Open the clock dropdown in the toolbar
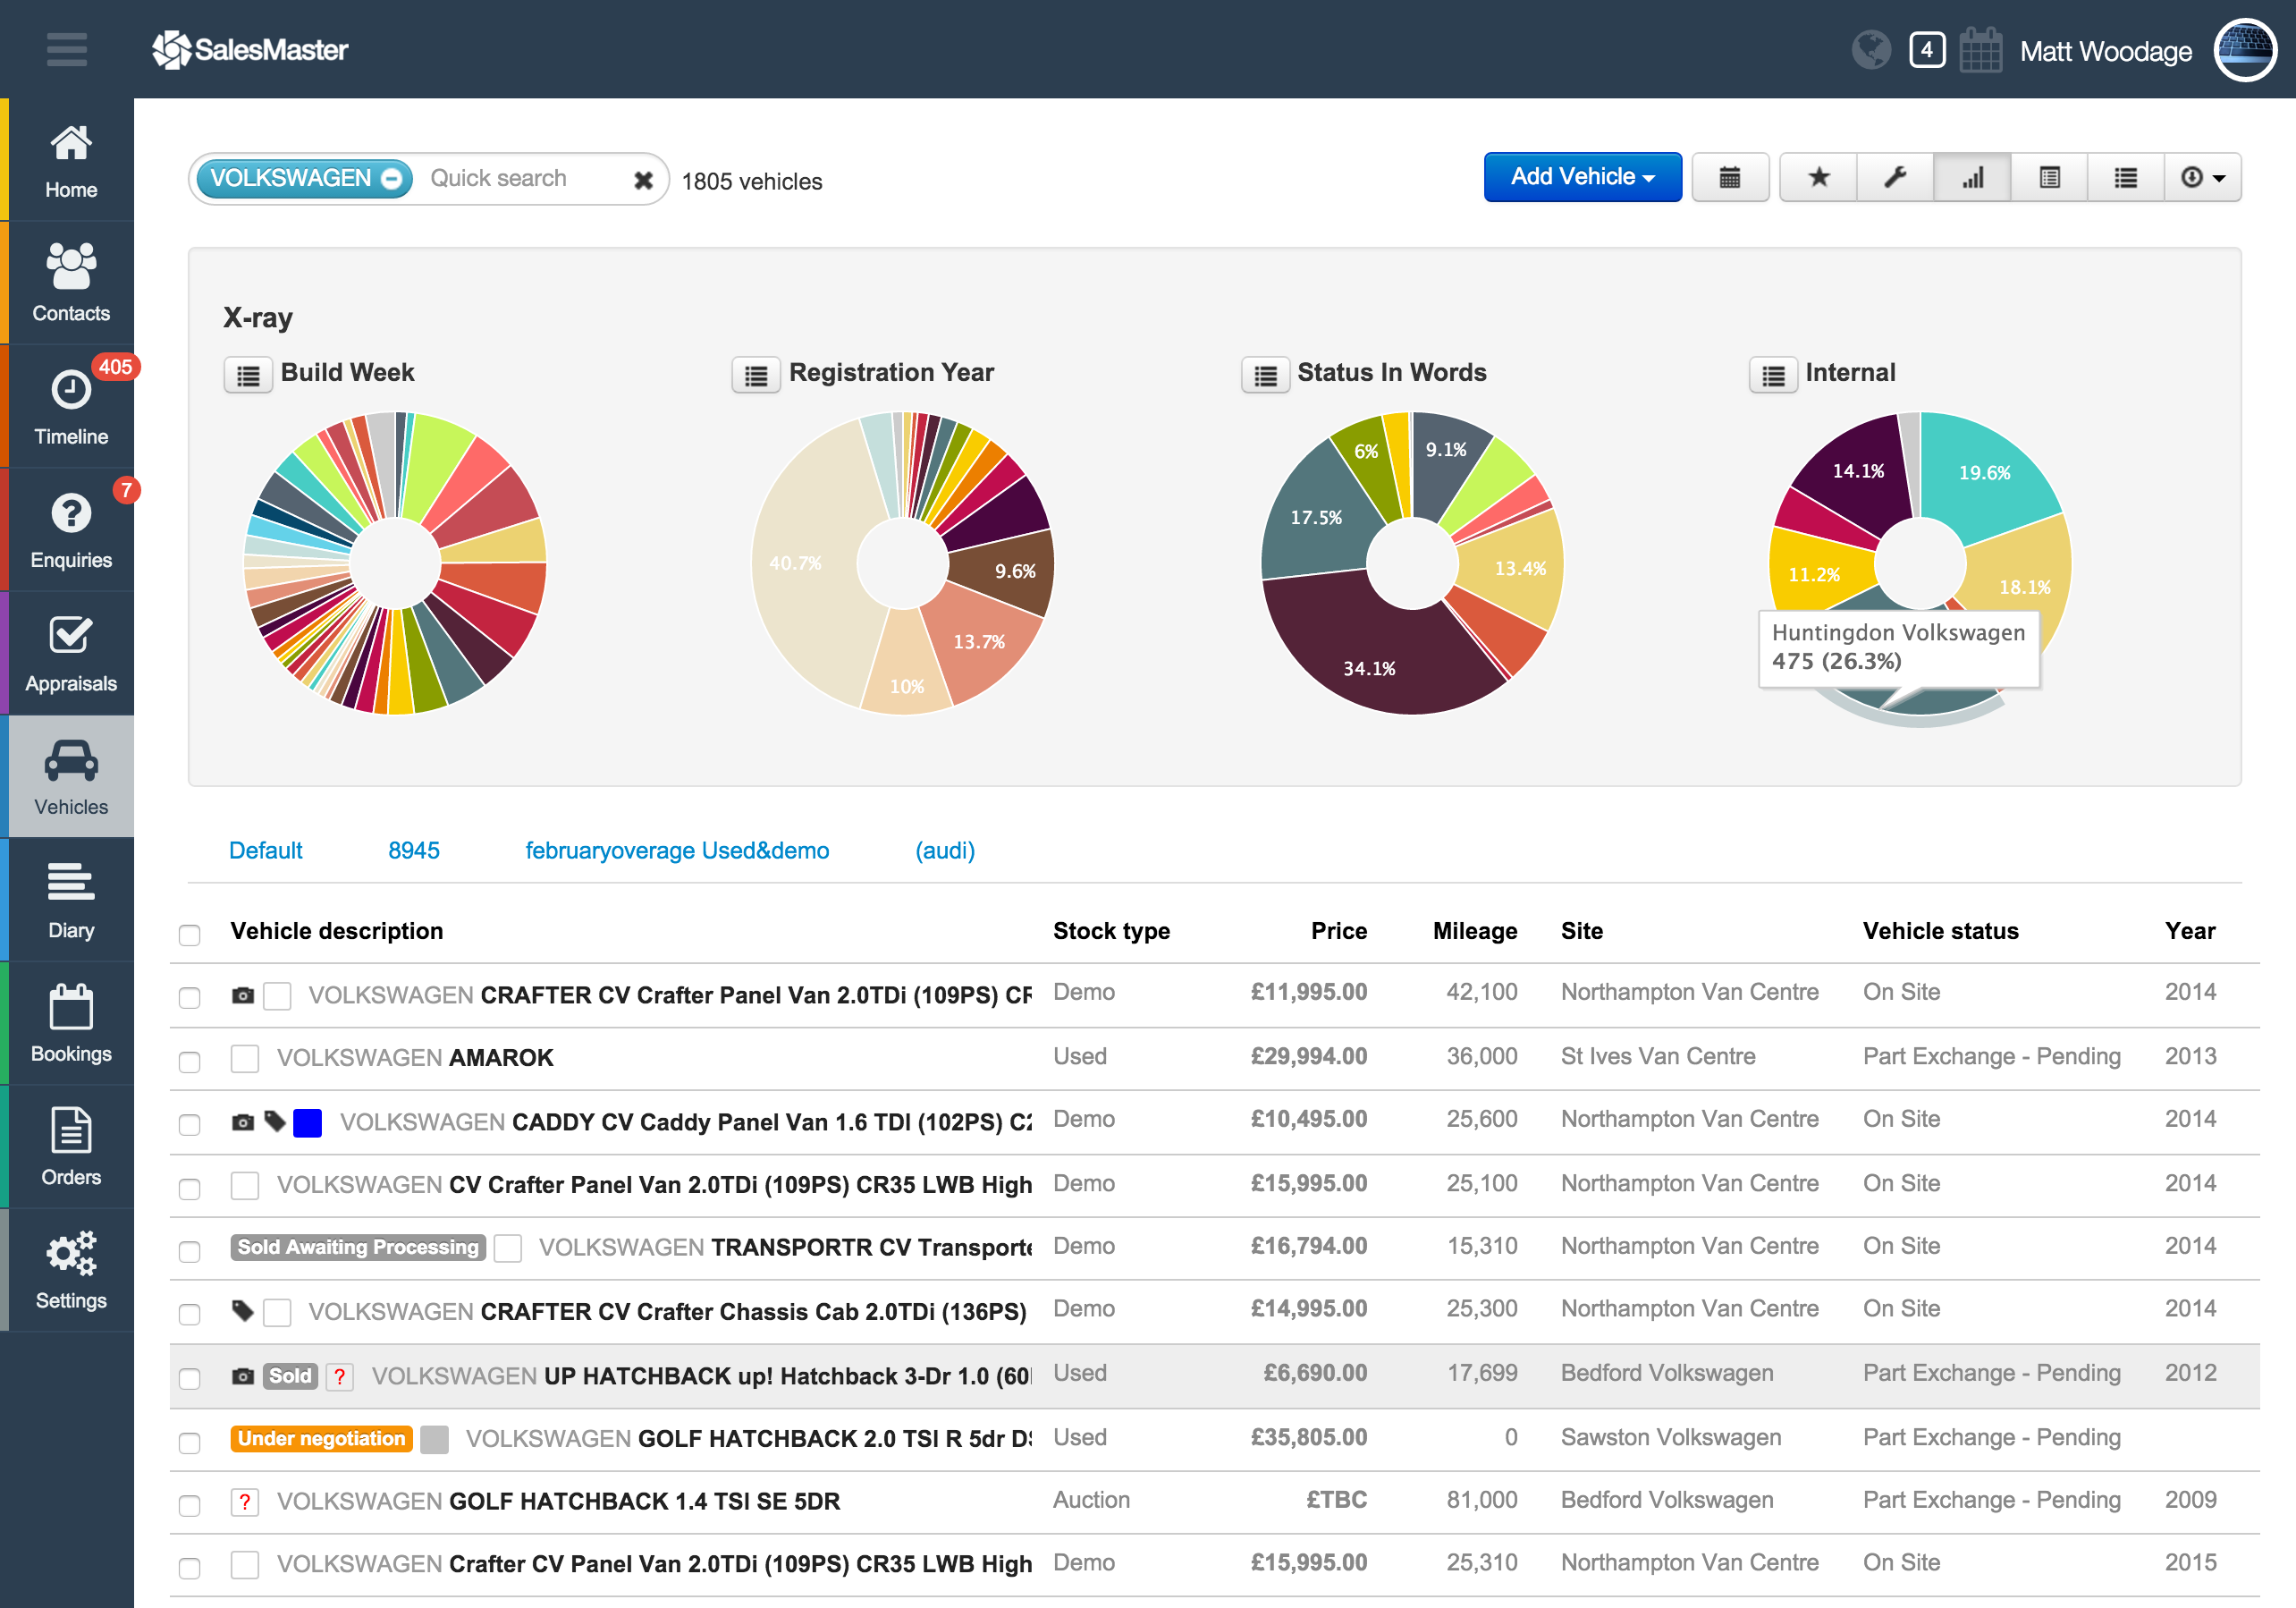Image resolution: width=2296 pixels, height=1608 pixels. coord(2202,178)
